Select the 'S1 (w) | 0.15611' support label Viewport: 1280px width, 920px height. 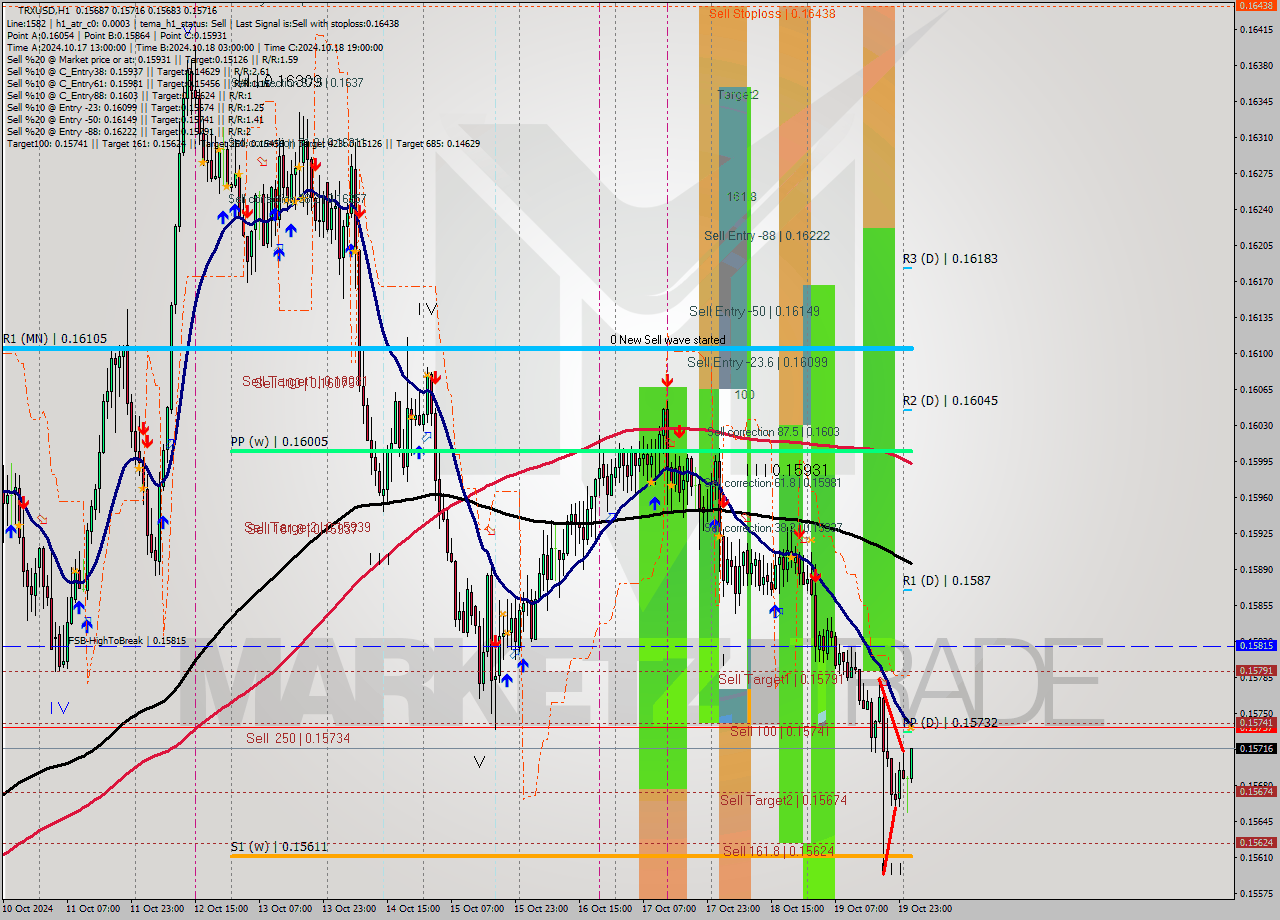coord(279,847)
